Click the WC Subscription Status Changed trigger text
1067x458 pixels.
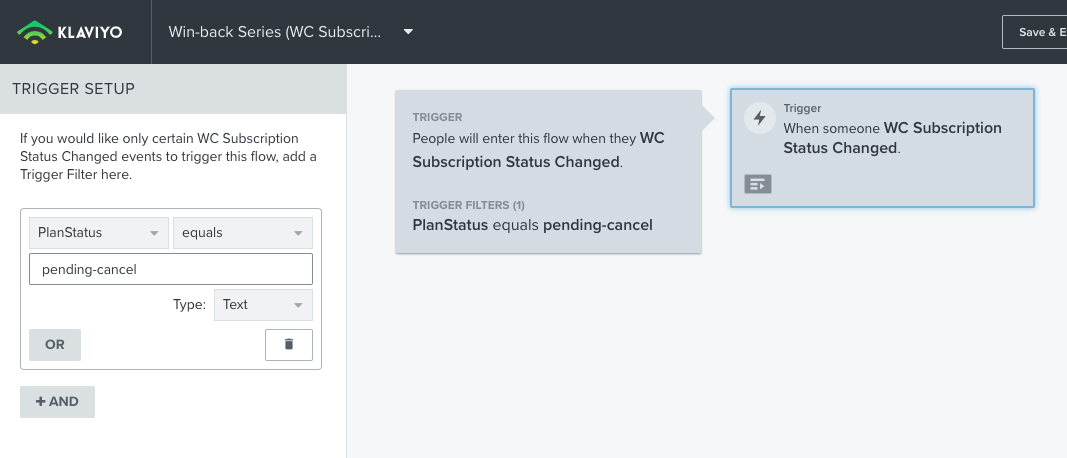pos(893,138)
